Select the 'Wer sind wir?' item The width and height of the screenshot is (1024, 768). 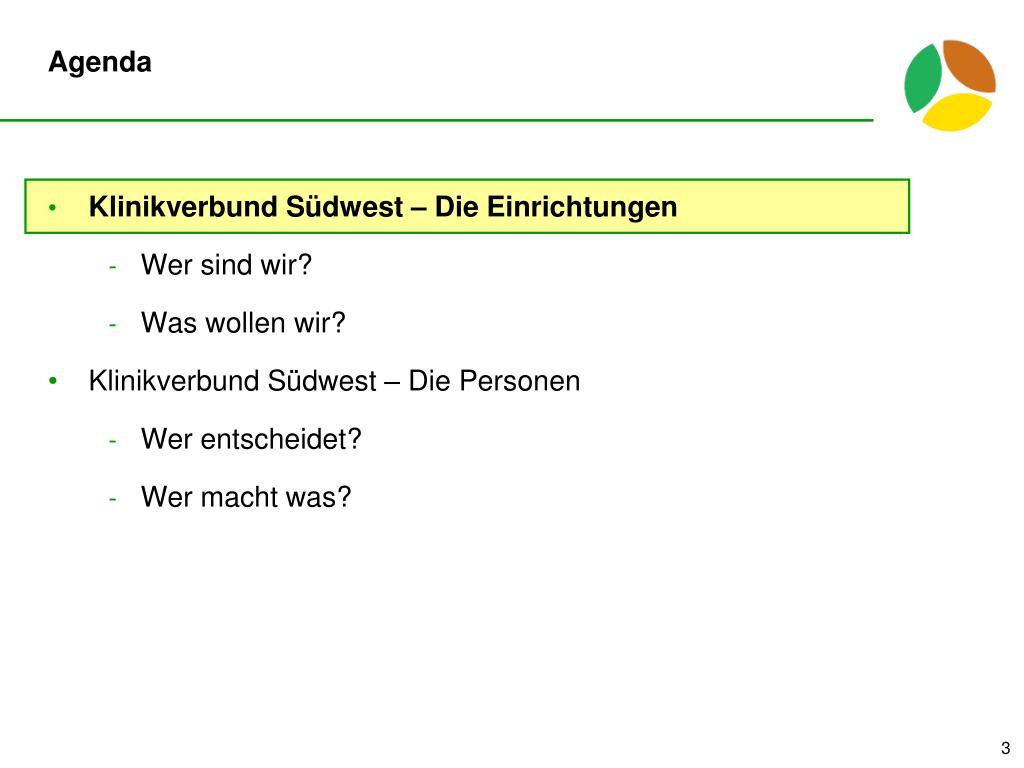pos(226,265)
